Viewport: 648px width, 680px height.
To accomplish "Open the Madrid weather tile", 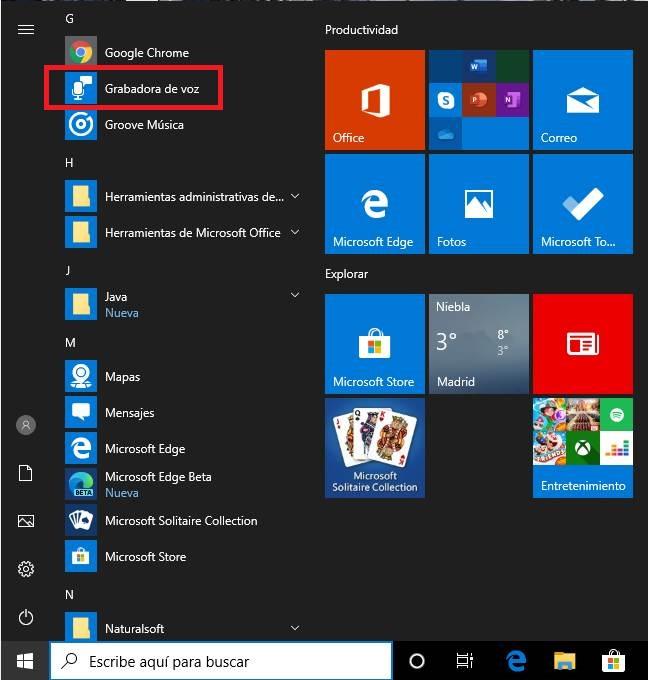I will click(x=479, y=344).
